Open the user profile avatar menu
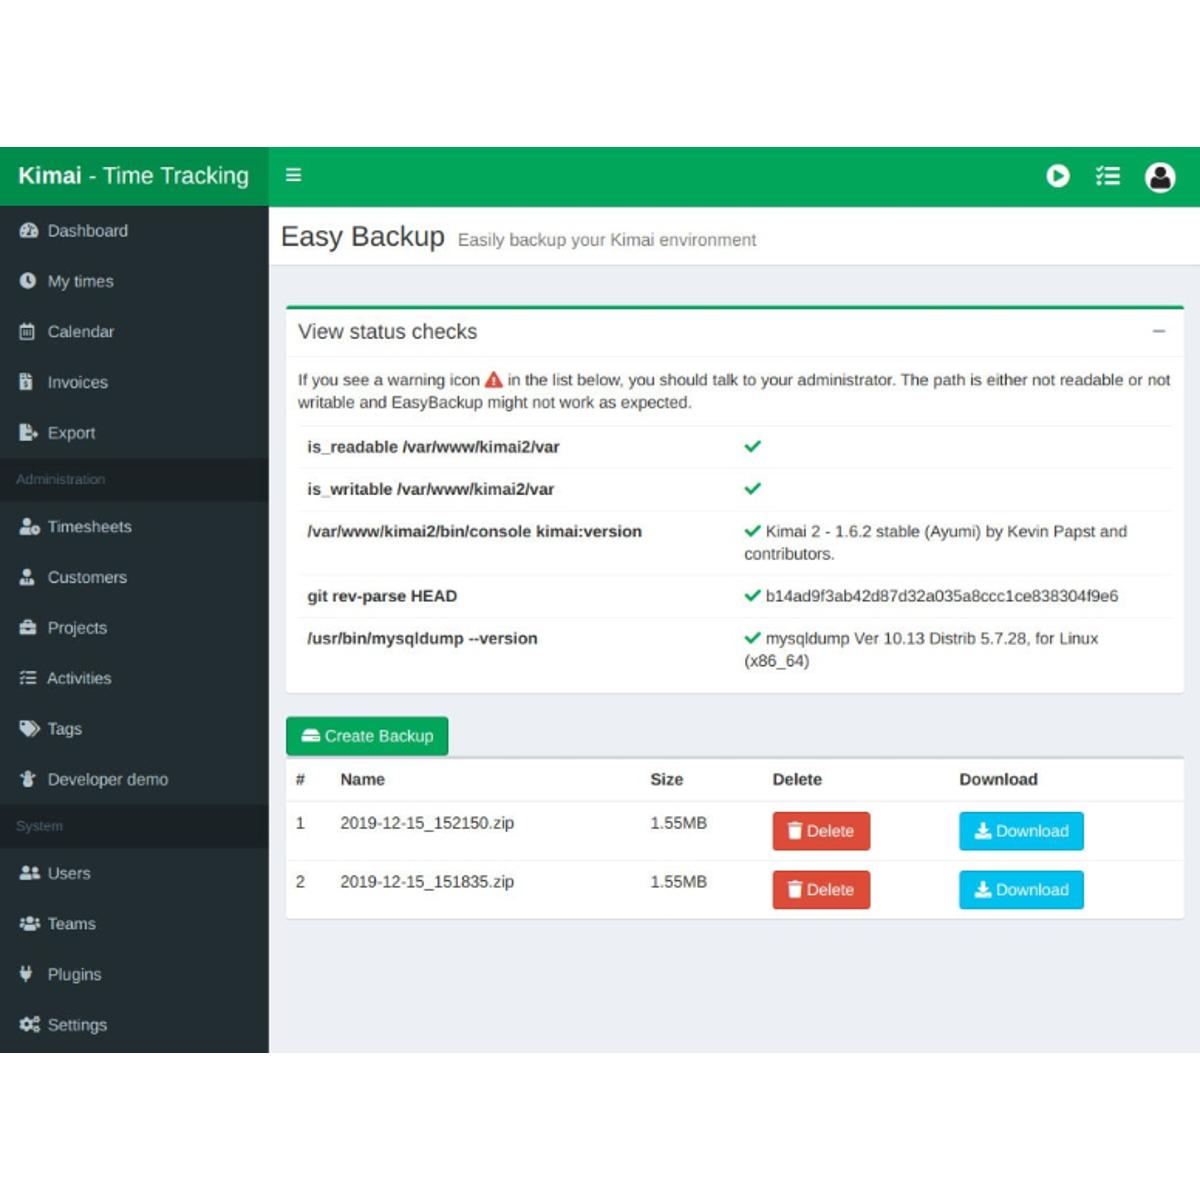Screen dimensions: 1200x1200 pyautogui.click(x=1160, y=177)
